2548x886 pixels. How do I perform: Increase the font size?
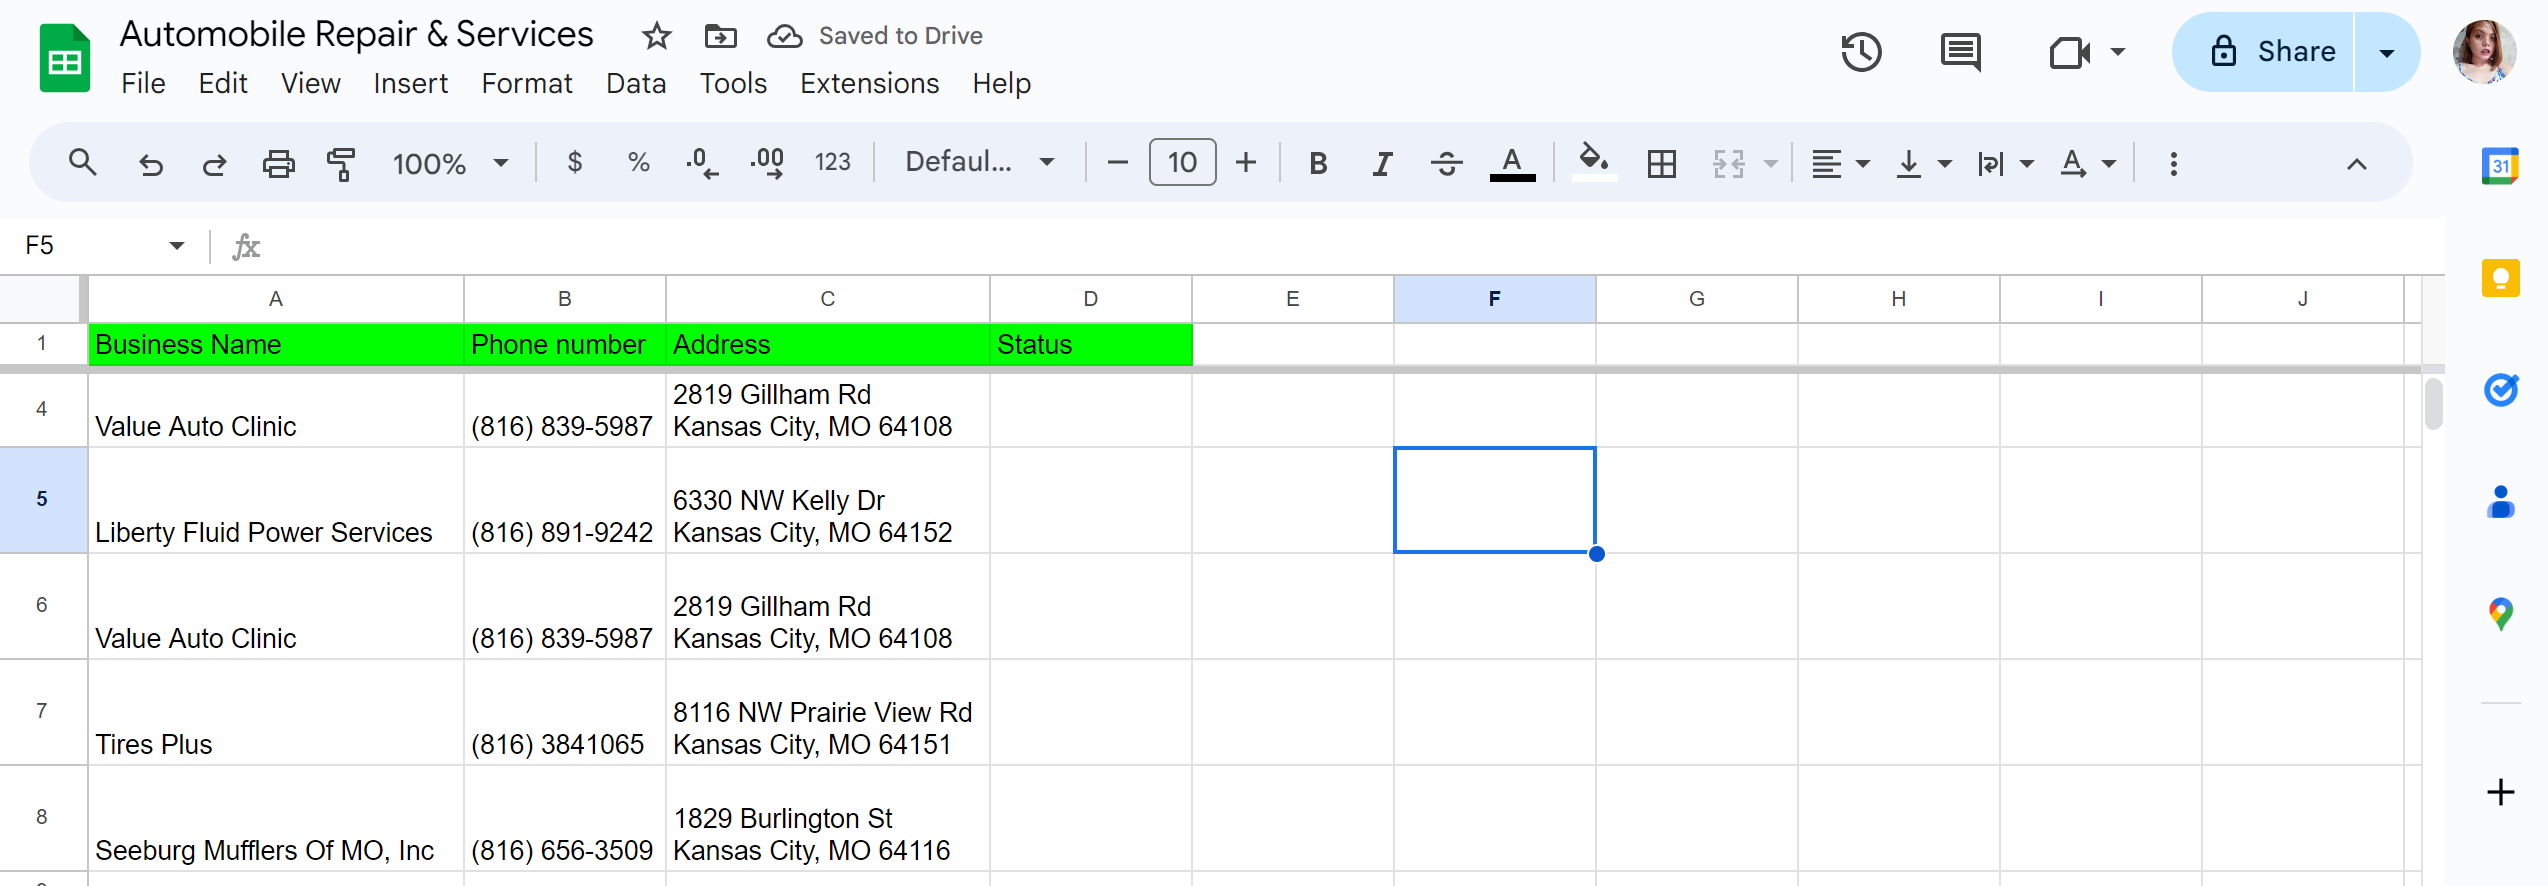pos(1246,162)
